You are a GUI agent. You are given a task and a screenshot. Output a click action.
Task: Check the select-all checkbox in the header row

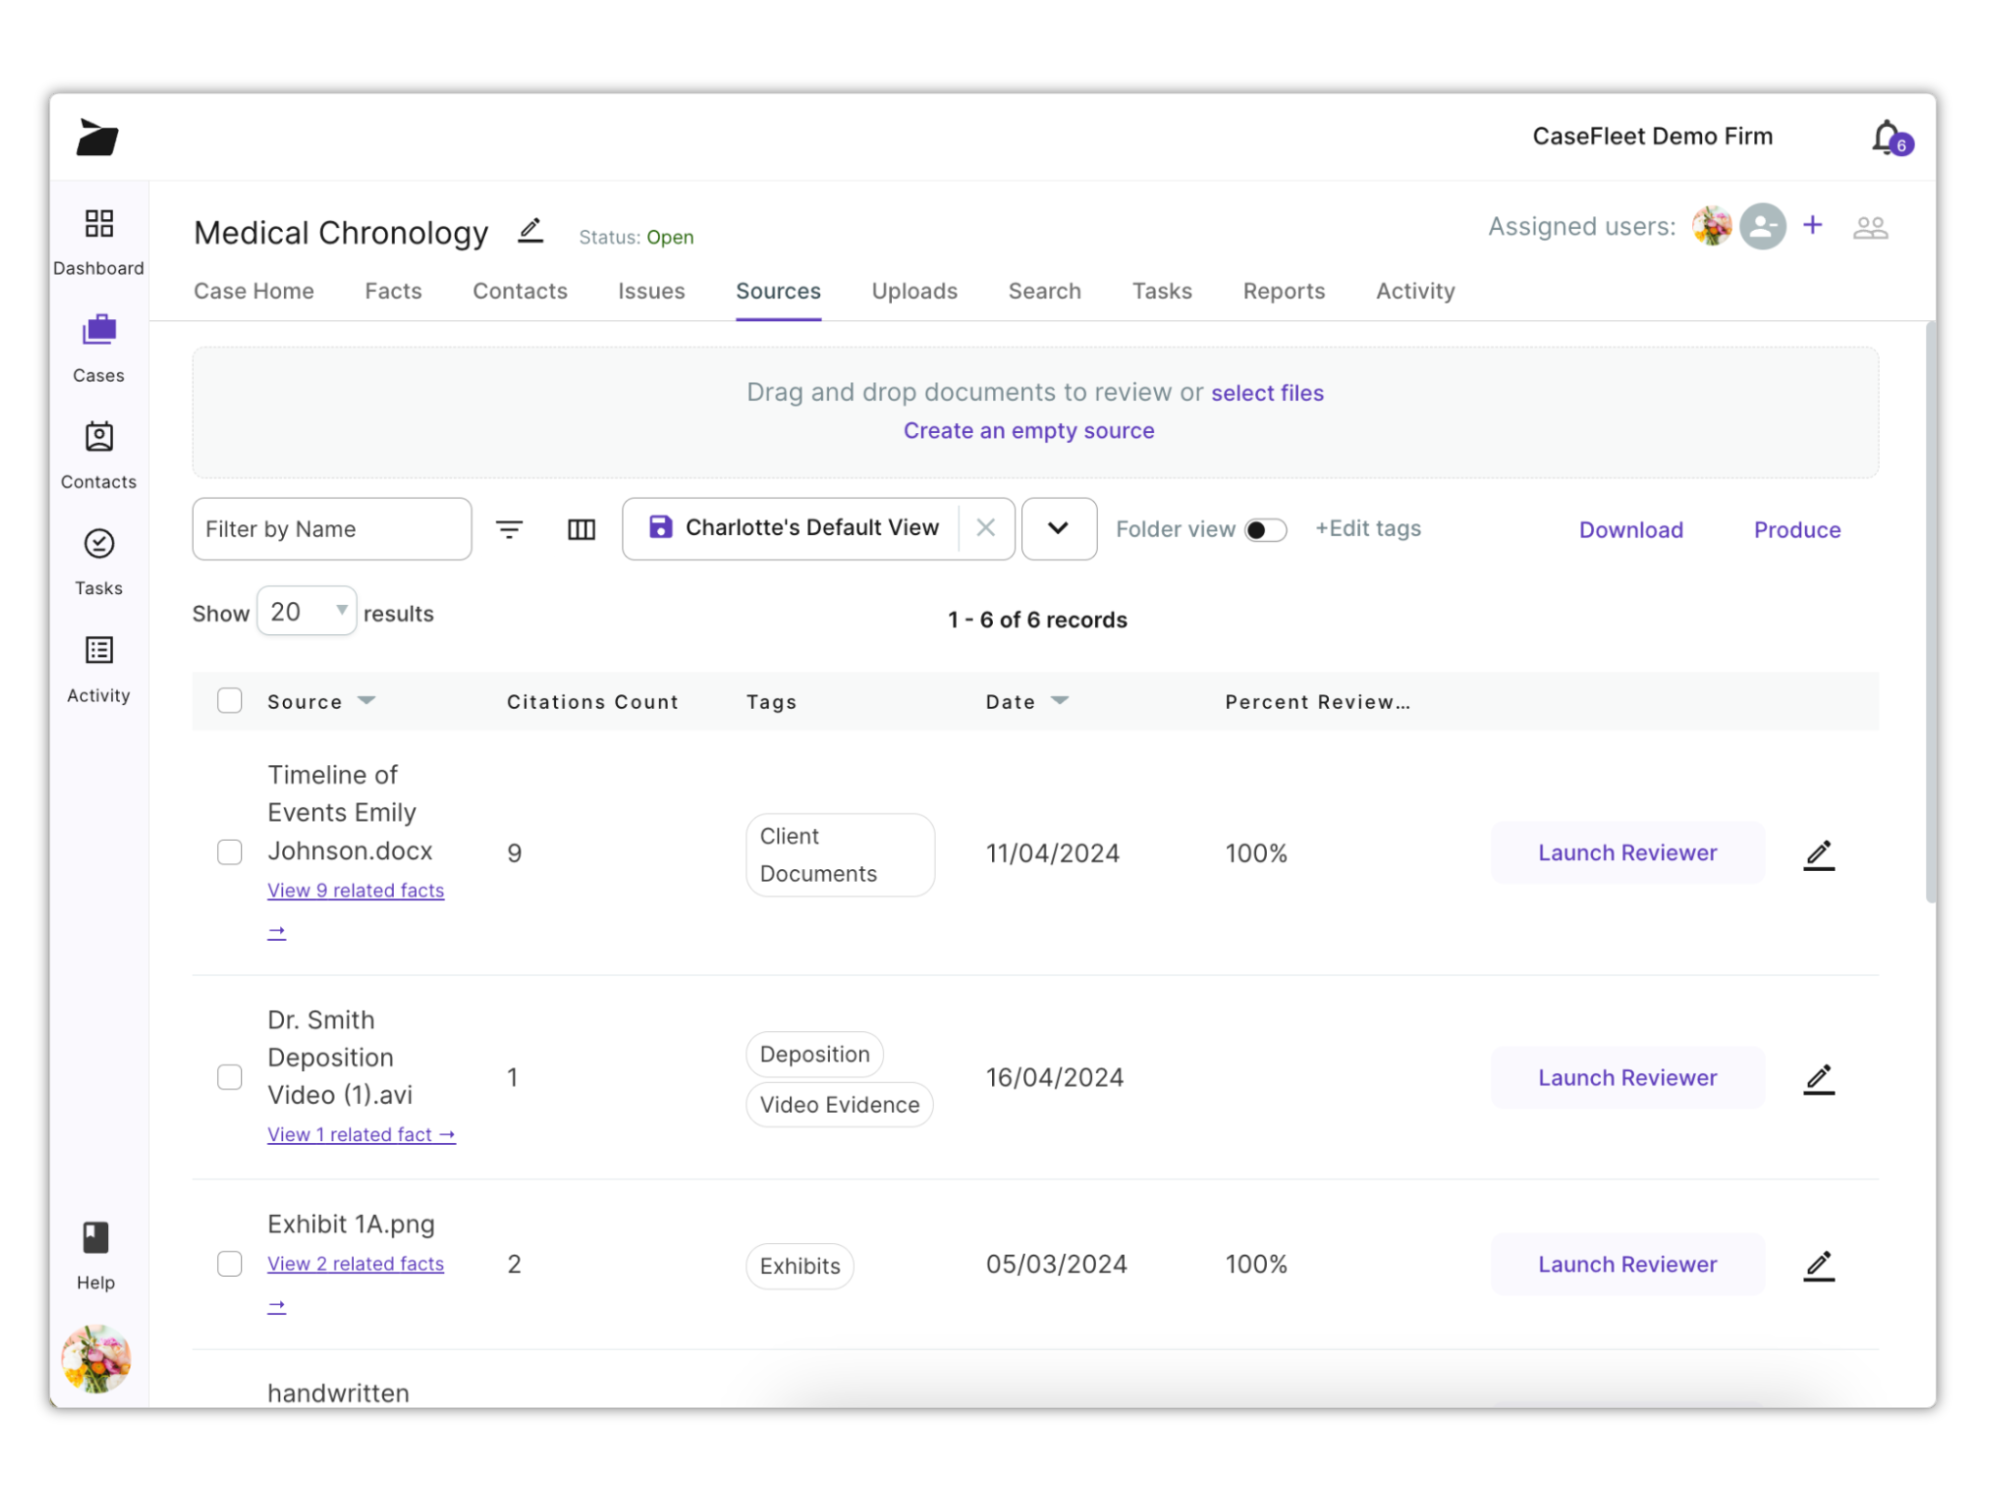[229, 701]
